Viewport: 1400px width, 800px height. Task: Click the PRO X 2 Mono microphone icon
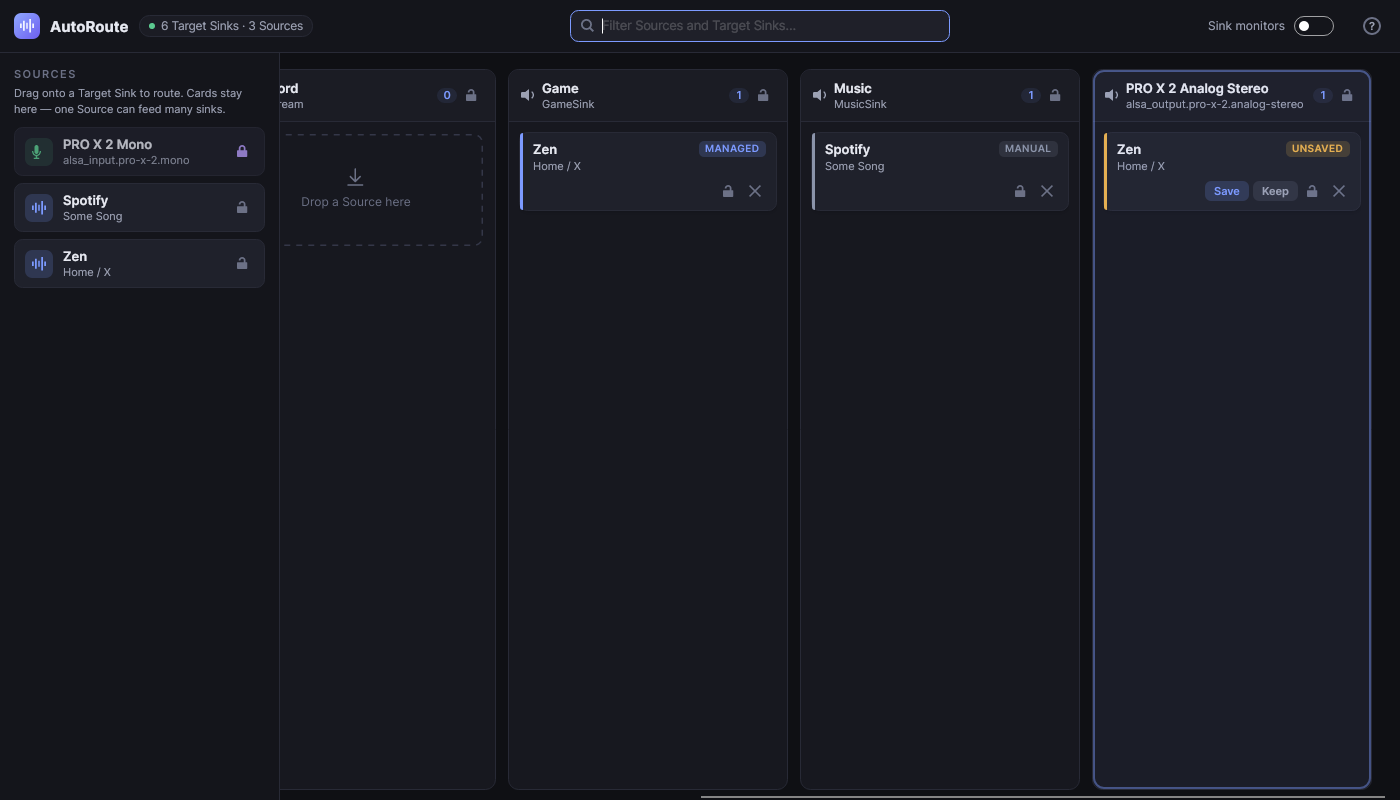coord(39,152)
